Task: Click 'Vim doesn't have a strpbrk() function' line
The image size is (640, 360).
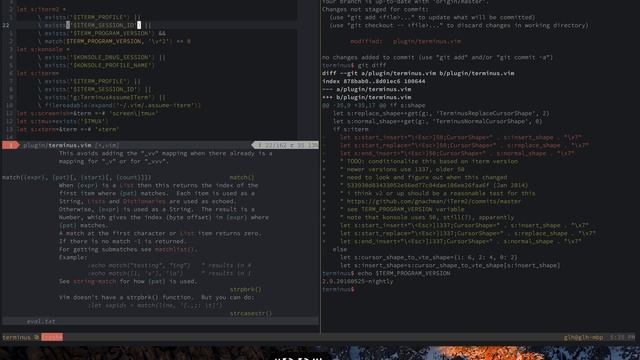Action: coord(156,298)
